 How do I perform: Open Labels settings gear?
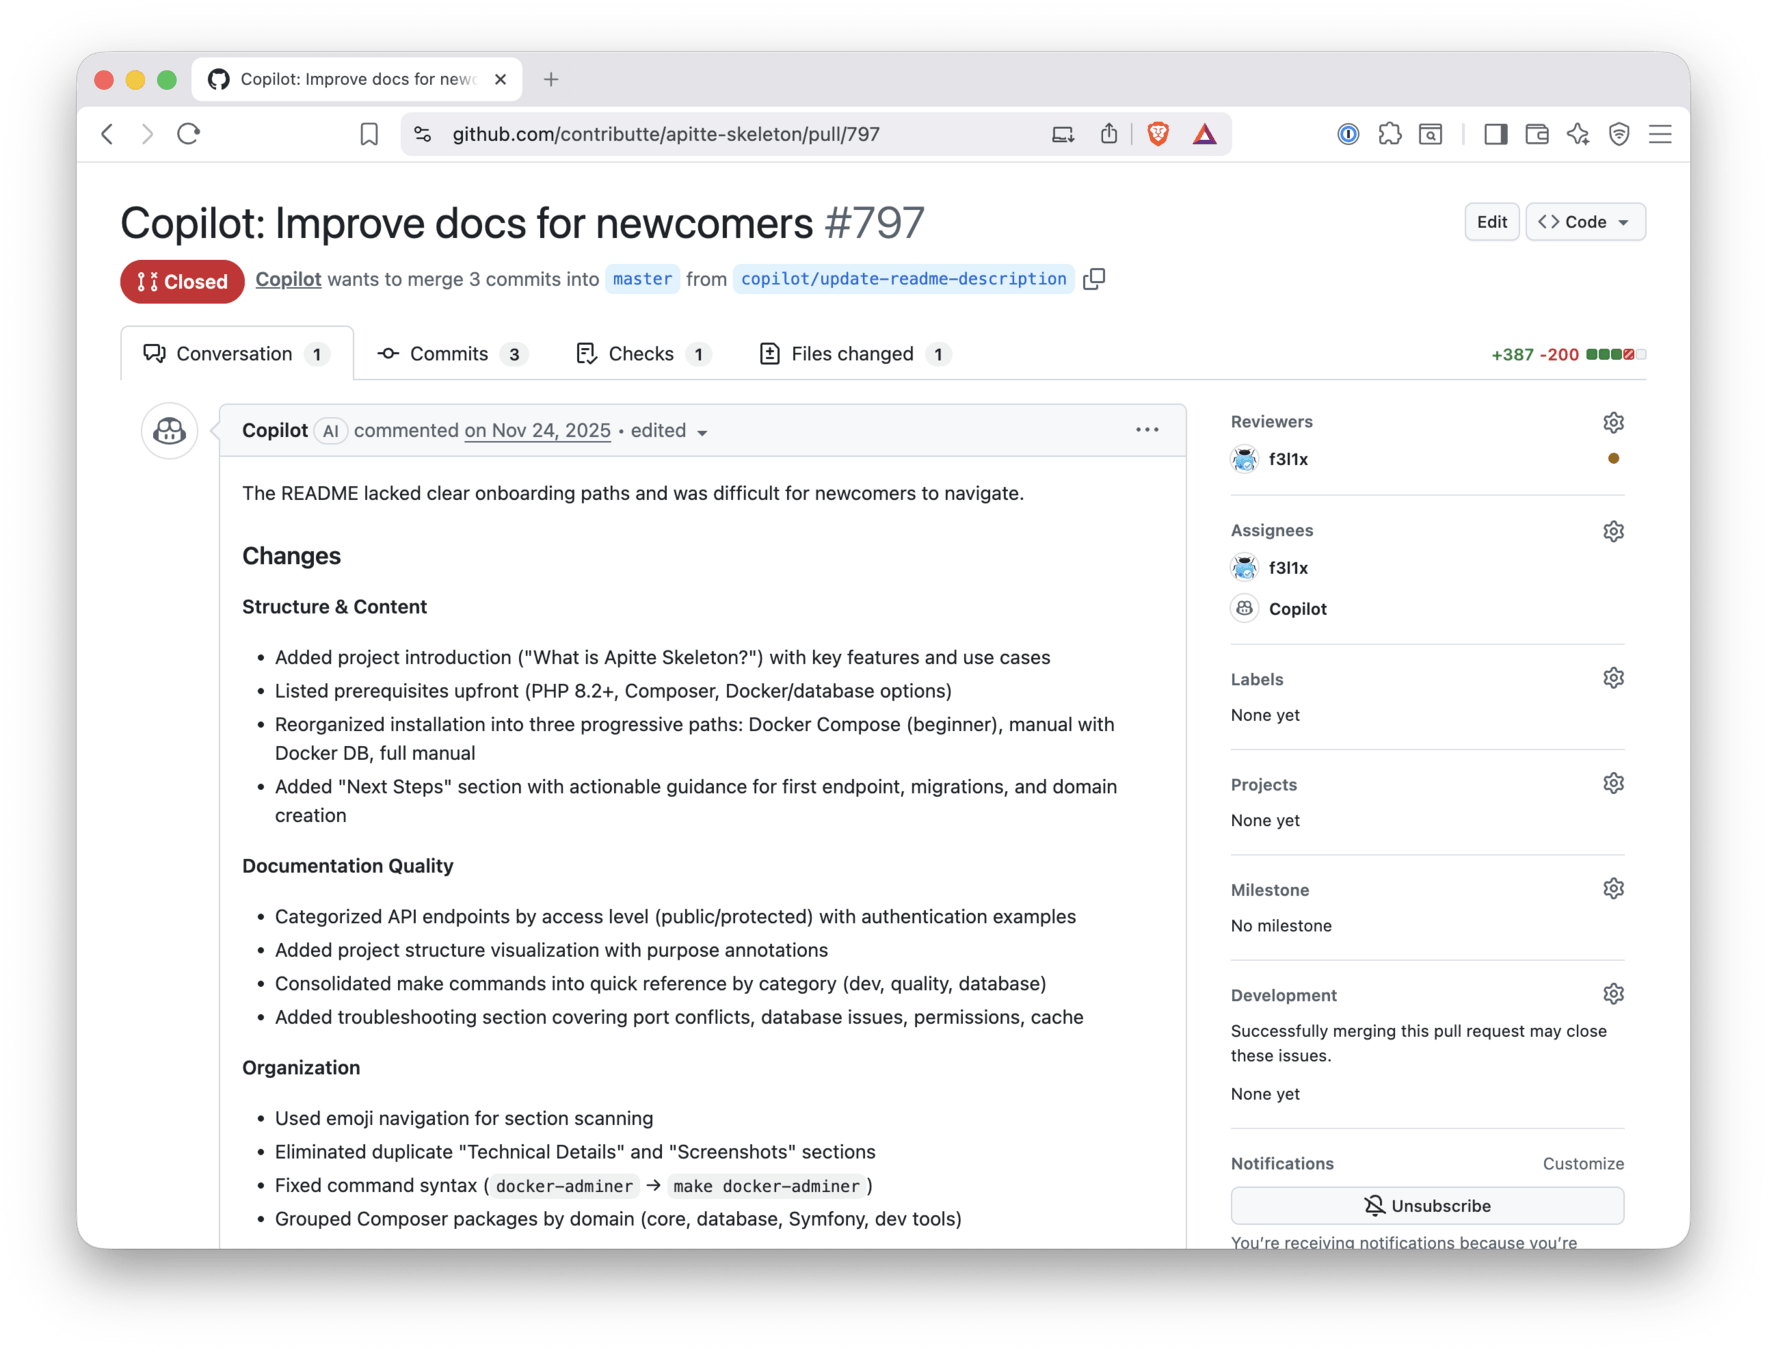(x=1613, y=679)
